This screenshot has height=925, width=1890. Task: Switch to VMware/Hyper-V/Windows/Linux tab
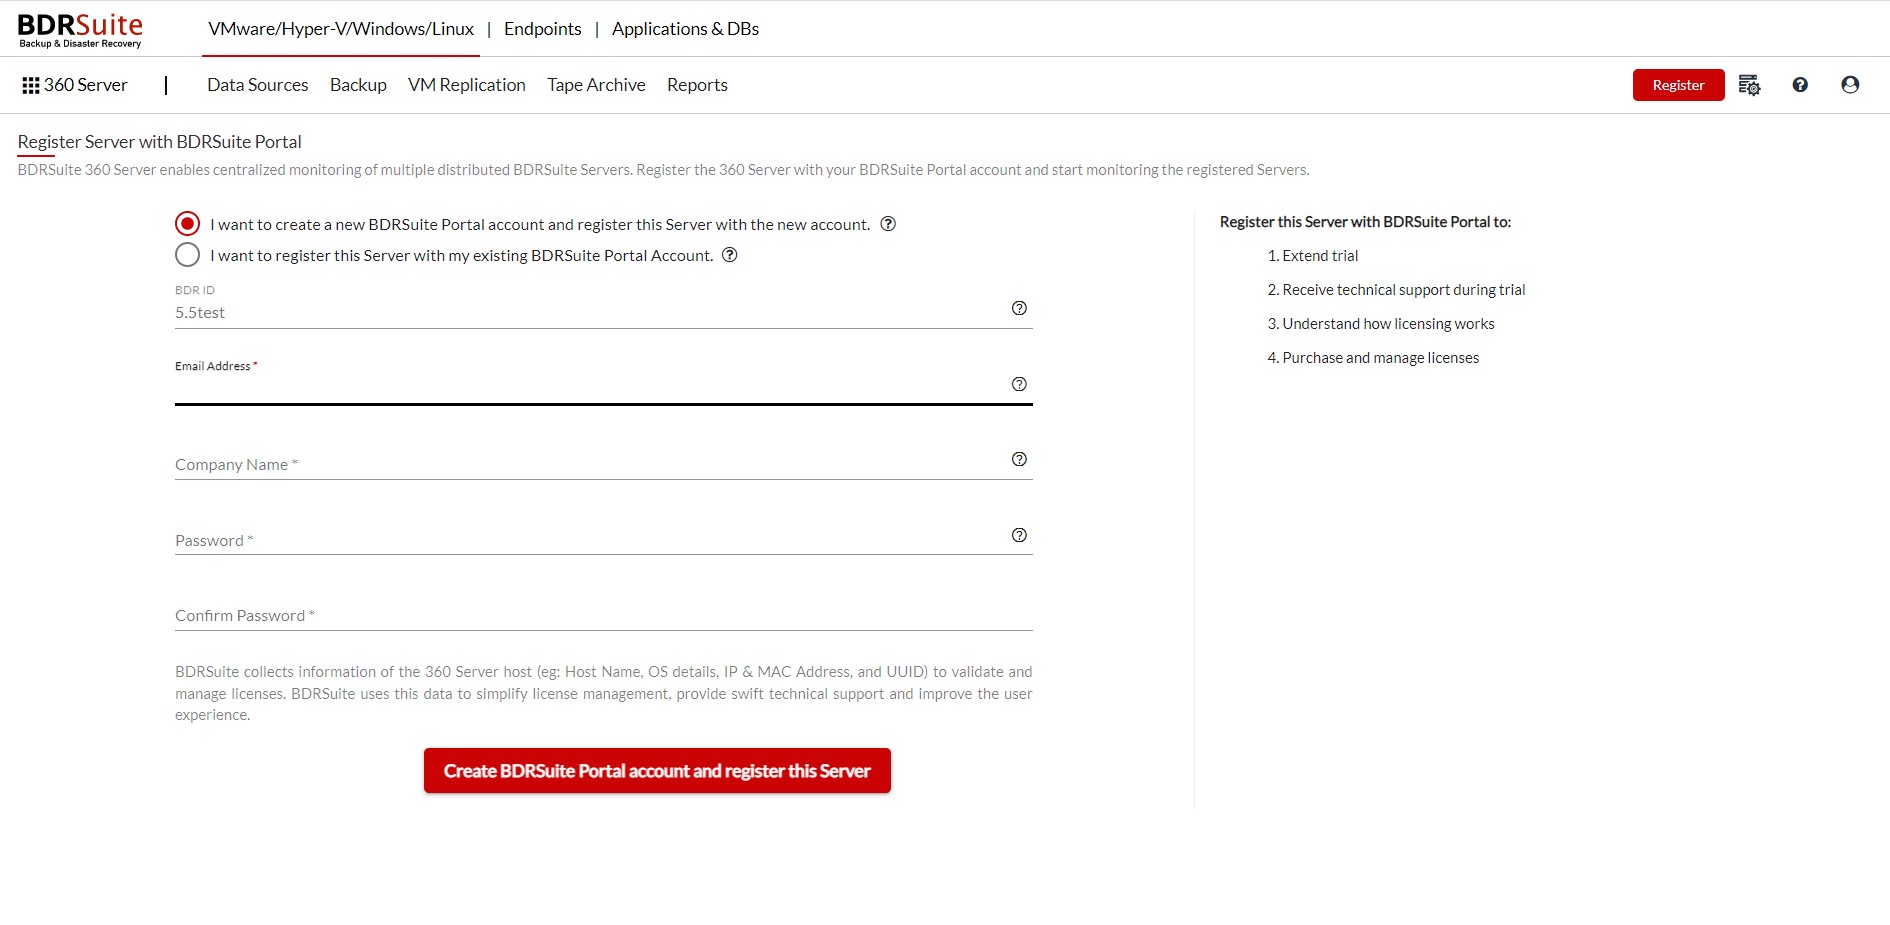[x=341, y=29]
